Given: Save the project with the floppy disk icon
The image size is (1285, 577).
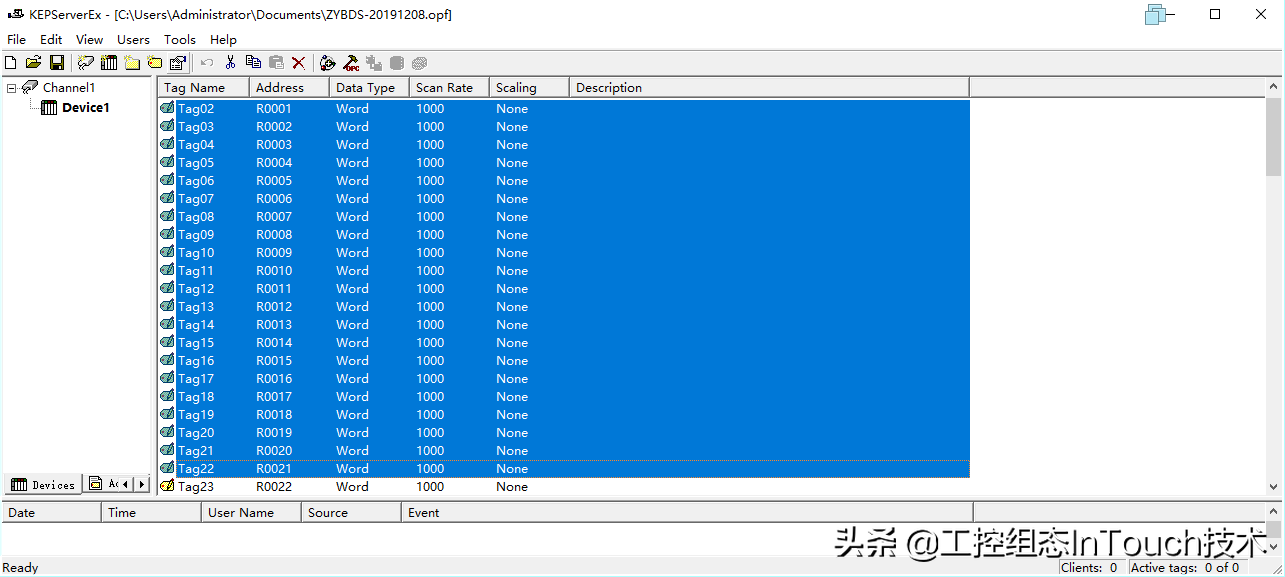Looking at the screenshot, I should (56, 63).
